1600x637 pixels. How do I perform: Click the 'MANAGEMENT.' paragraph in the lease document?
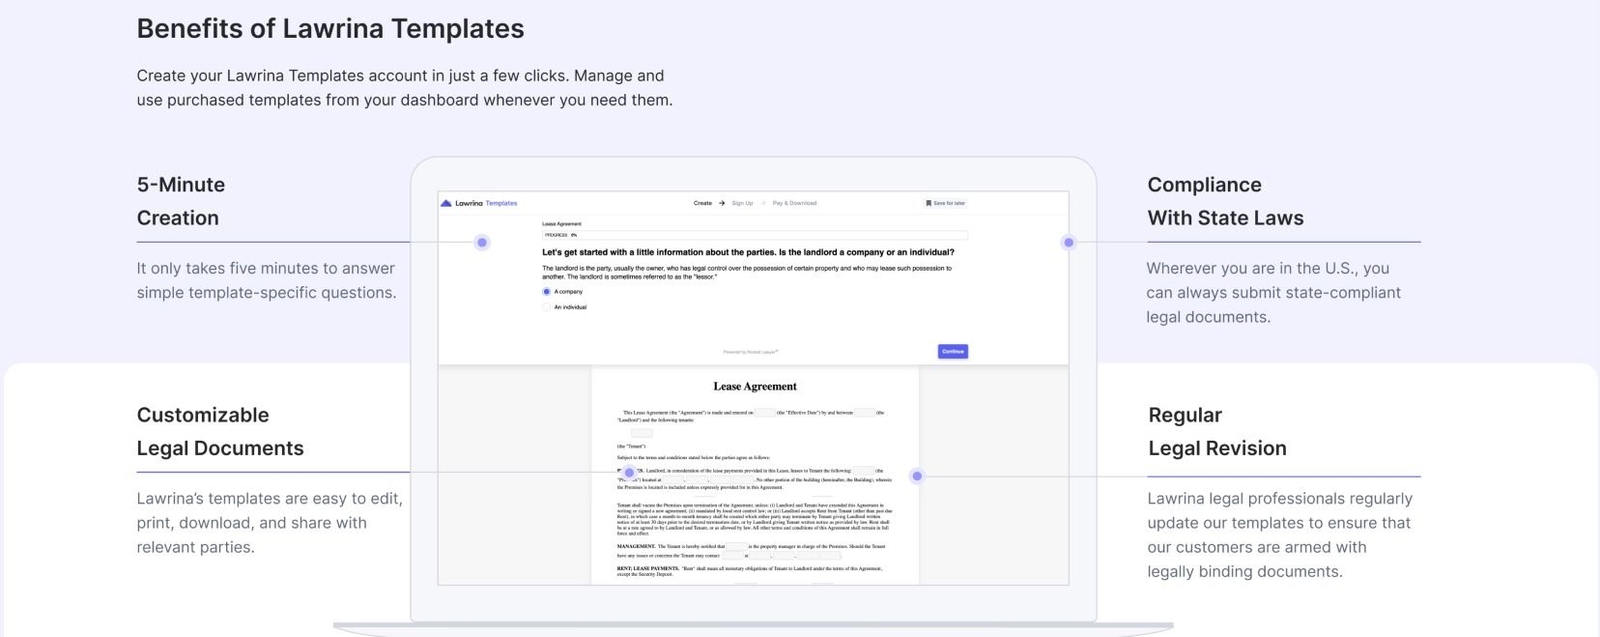coord(751,551)
